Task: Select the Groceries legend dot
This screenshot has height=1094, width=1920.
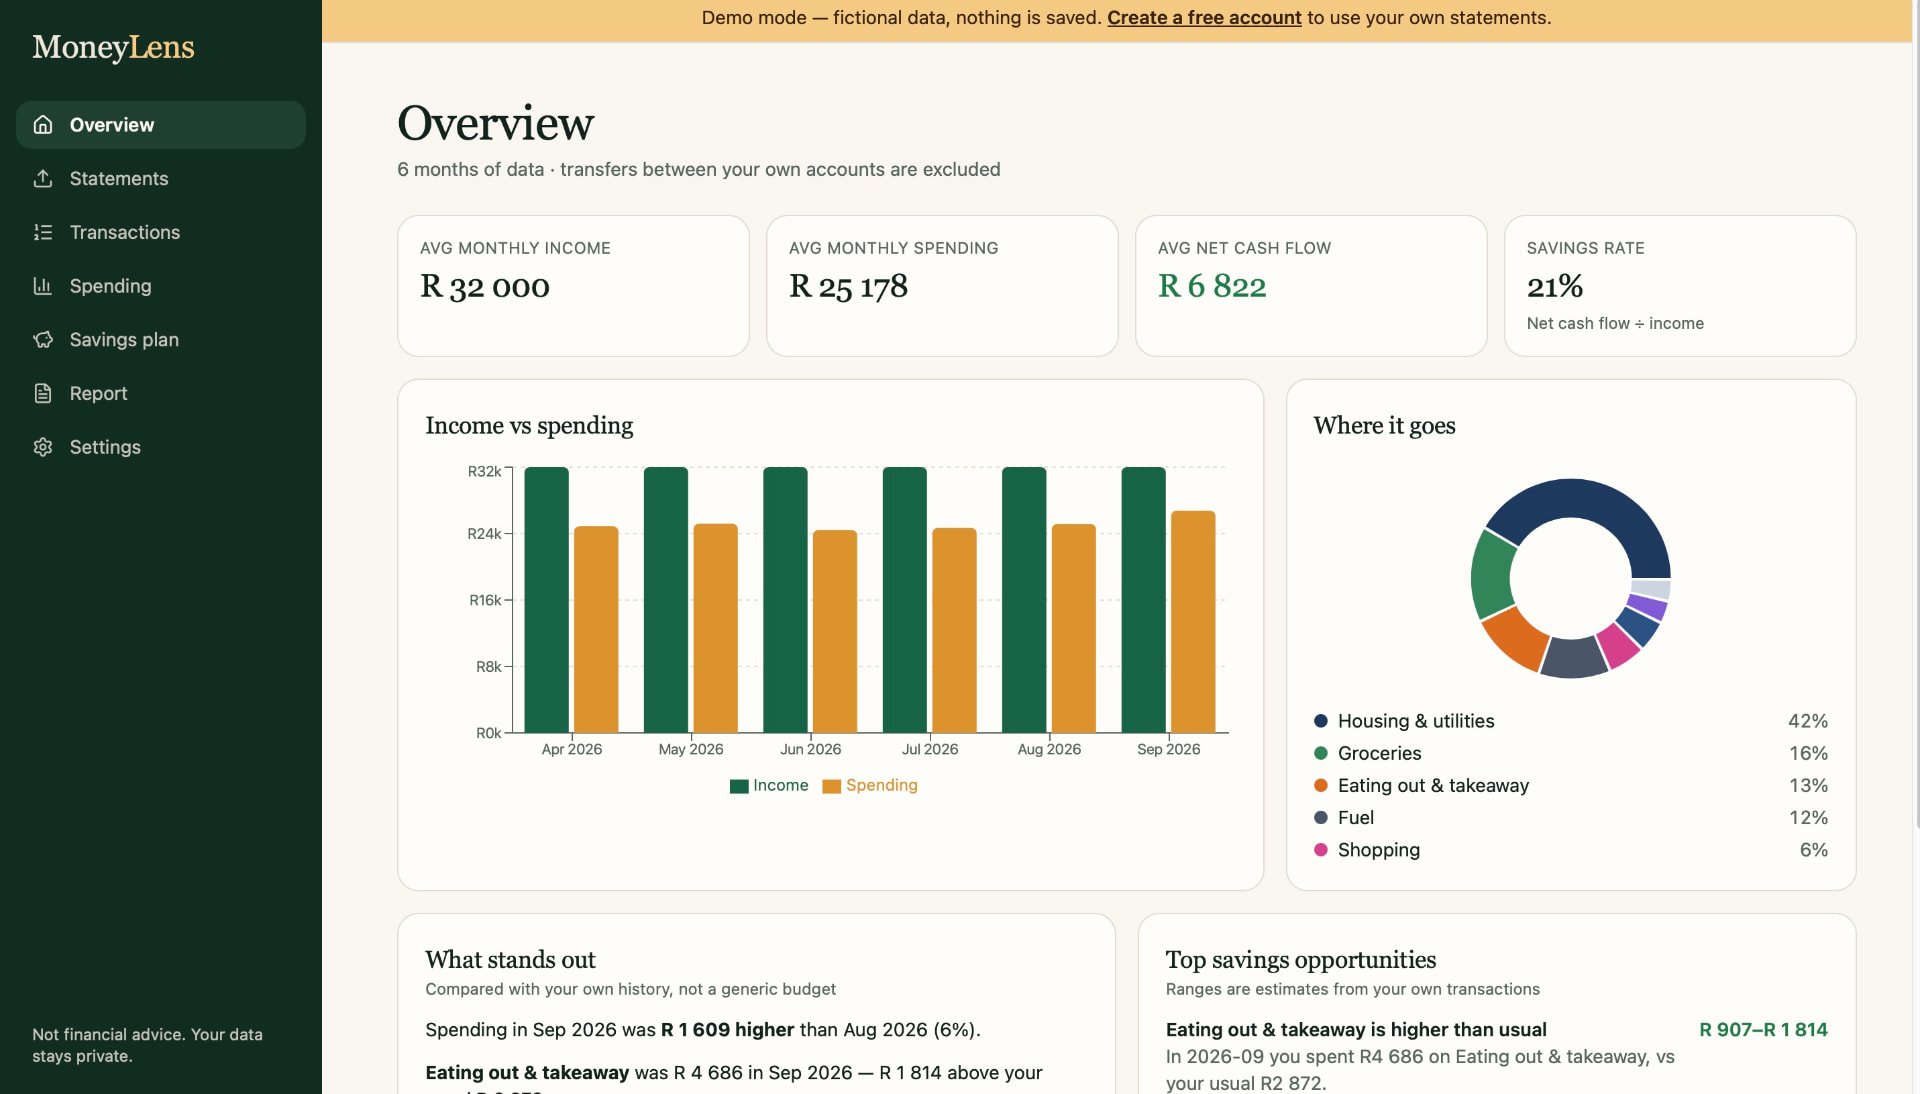Action: [1321, 753]
